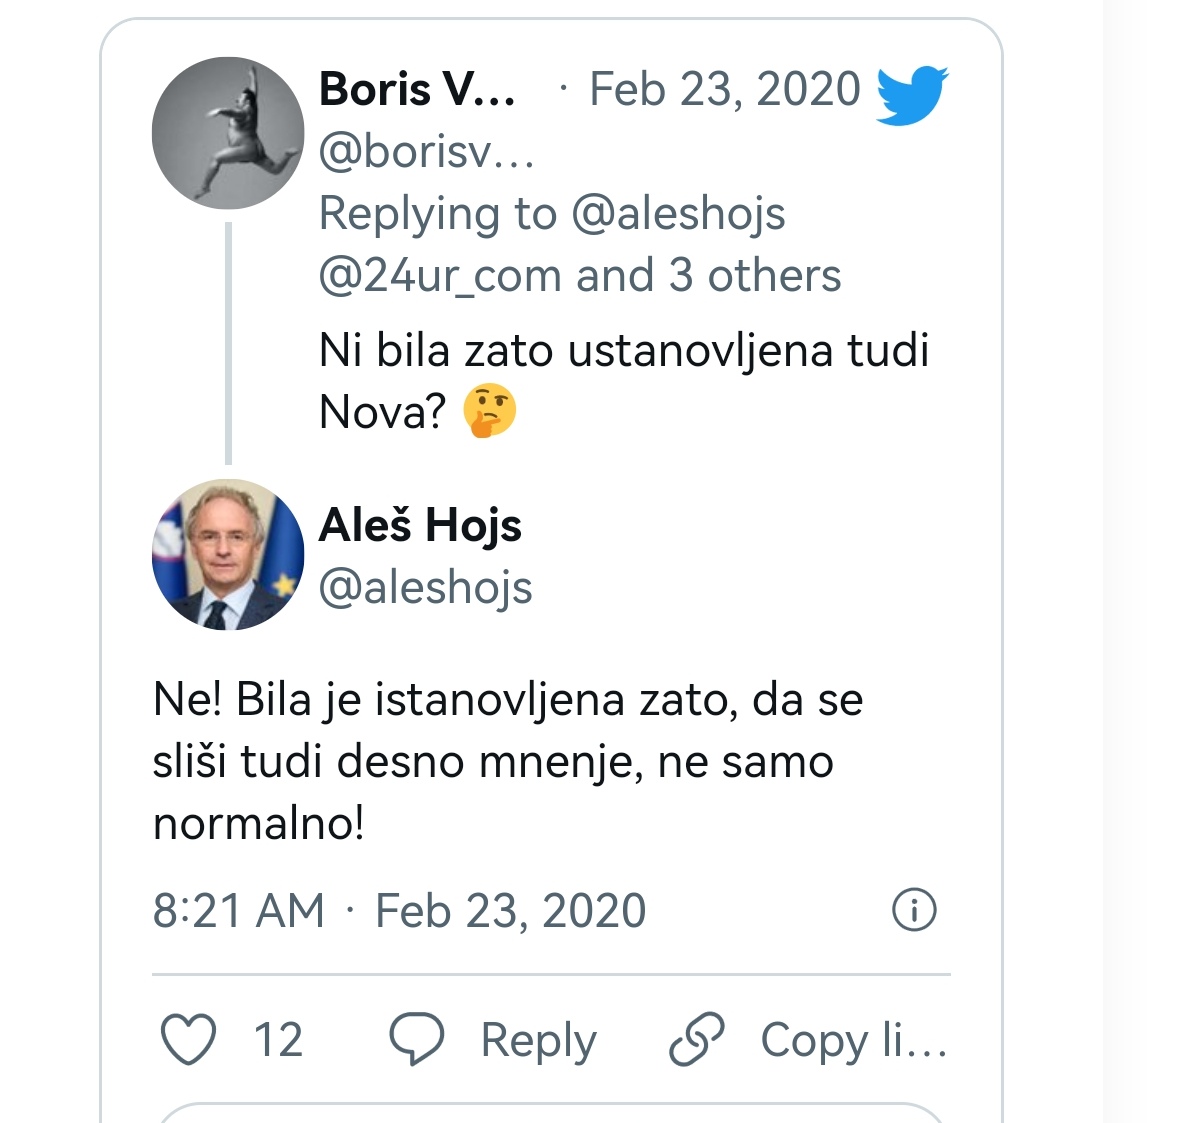Click the @aleshojs mention in Replying to
Image resolution: width=1200 pixels, height=1123 pixels.
[x=679, y=214]
